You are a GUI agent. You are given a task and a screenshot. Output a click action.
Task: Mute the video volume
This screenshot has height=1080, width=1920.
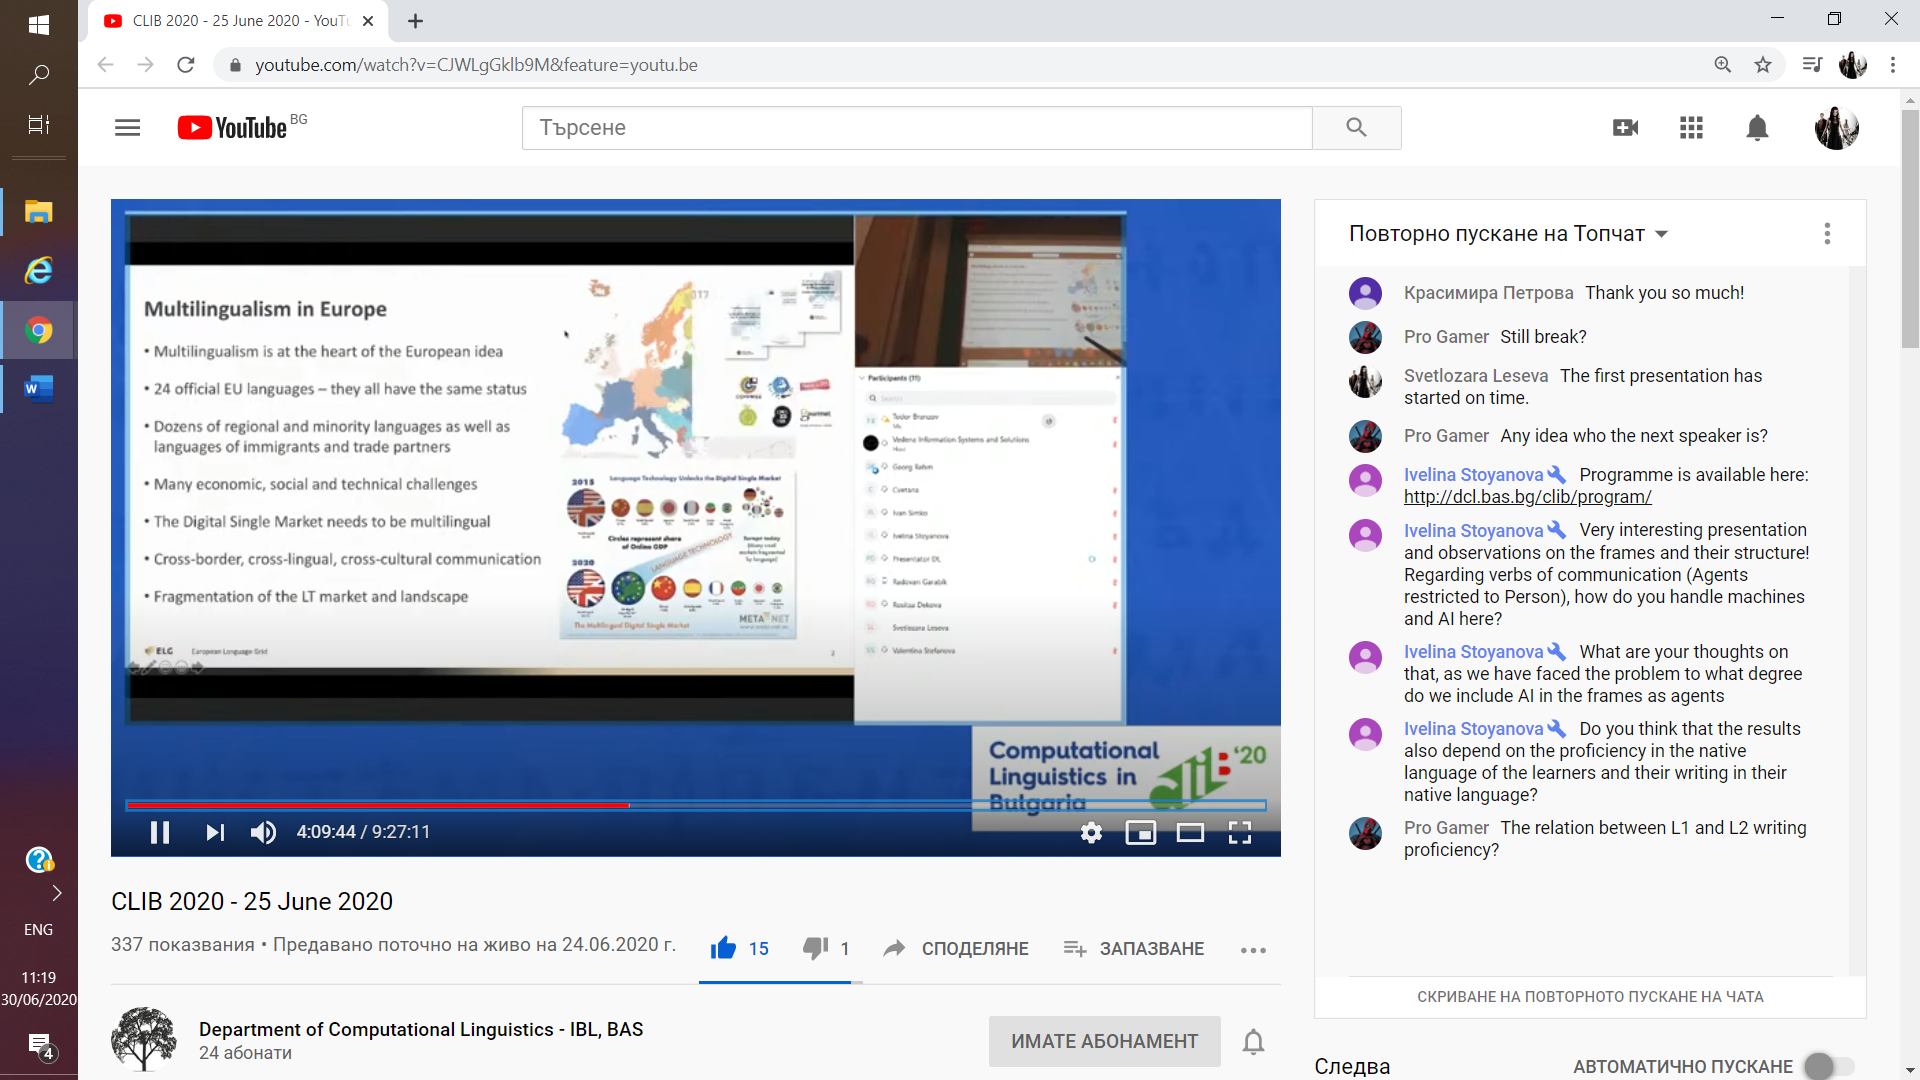tap(263, 832)
